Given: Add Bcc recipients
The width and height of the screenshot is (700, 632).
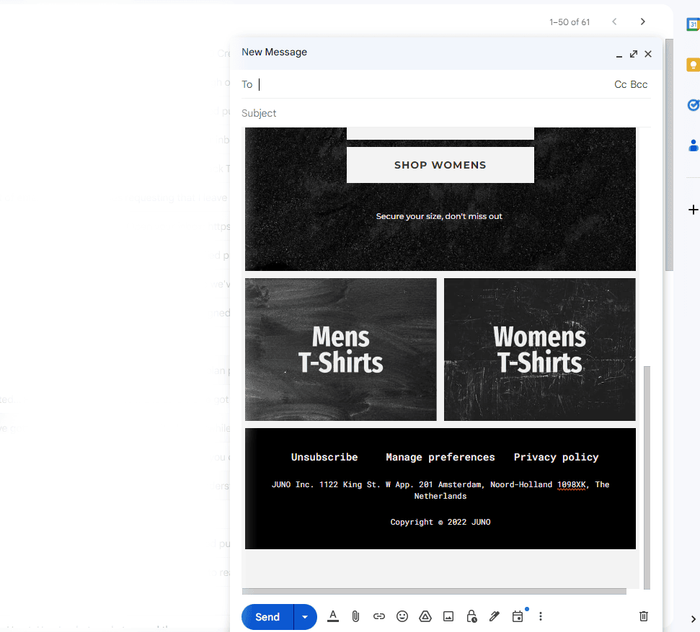Looking at the screenshot, I should pos(639,84).
